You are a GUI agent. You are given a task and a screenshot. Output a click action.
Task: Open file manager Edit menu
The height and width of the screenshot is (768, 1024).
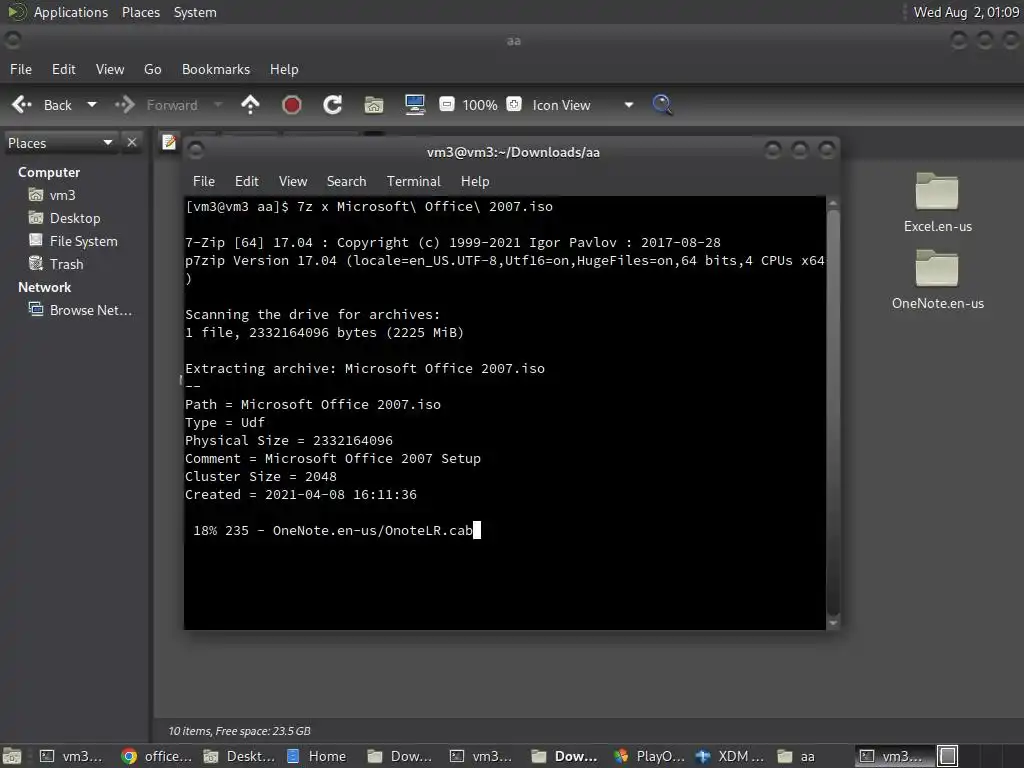point(63,69)
